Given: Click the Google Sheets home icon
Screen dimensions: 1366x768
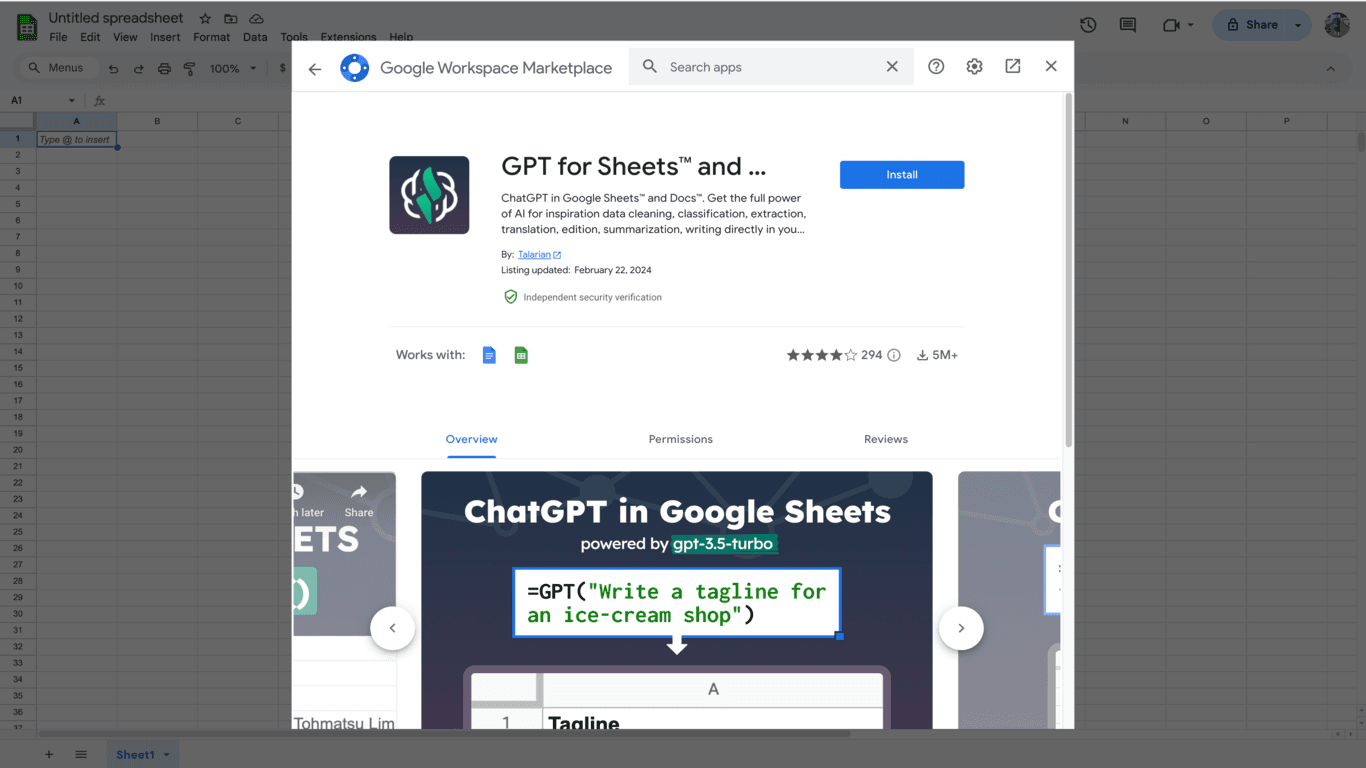Looking at the screenshot, I should pos(27,26).
